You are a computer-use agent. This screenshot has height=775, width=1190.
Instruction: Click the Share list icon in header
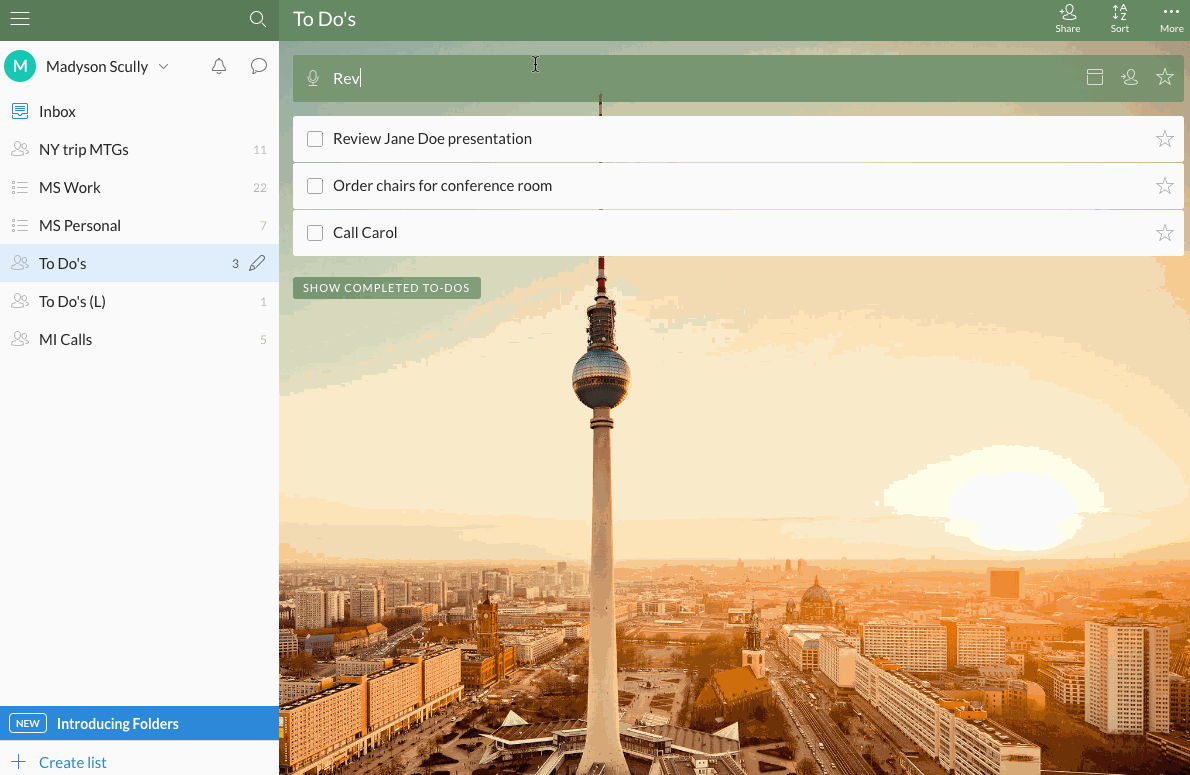1068,18
